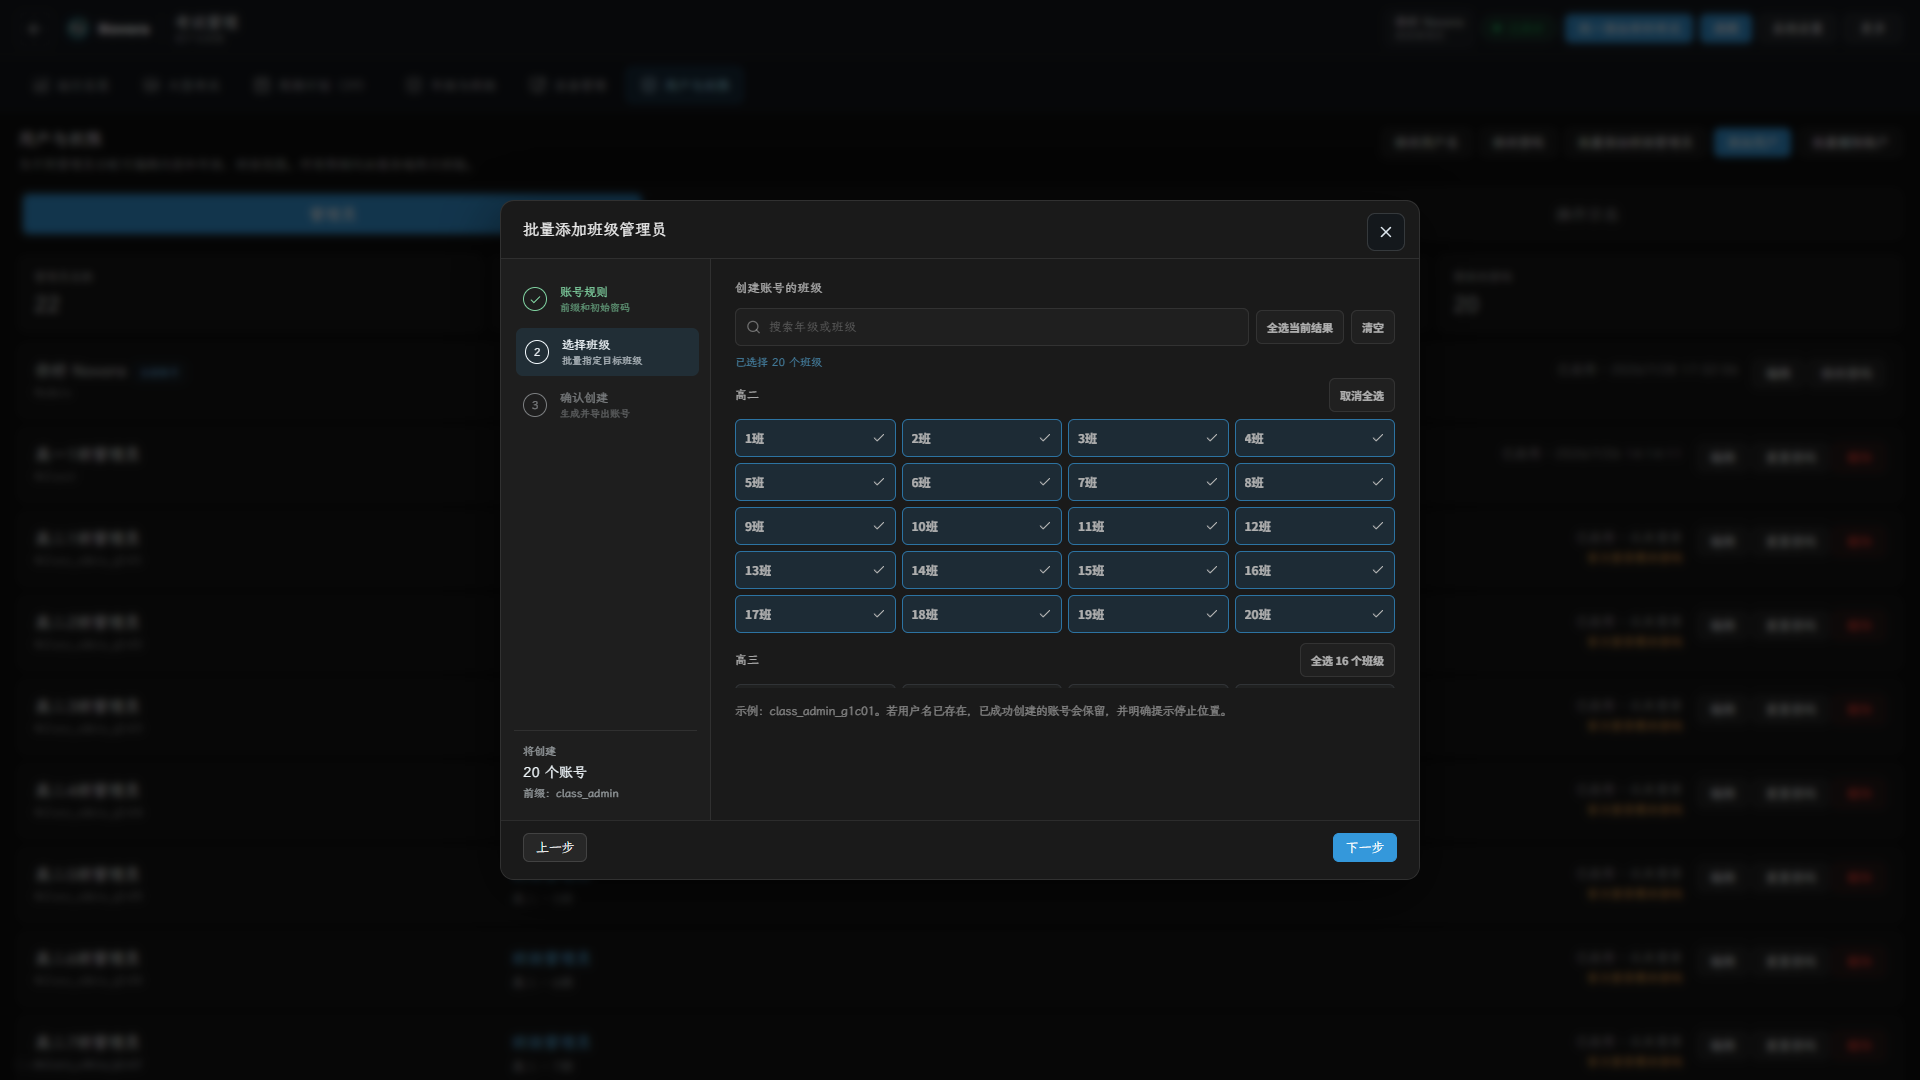Toggle 8班 class card
This screenshot has width=1920, height=1080.
[1314, 482]
